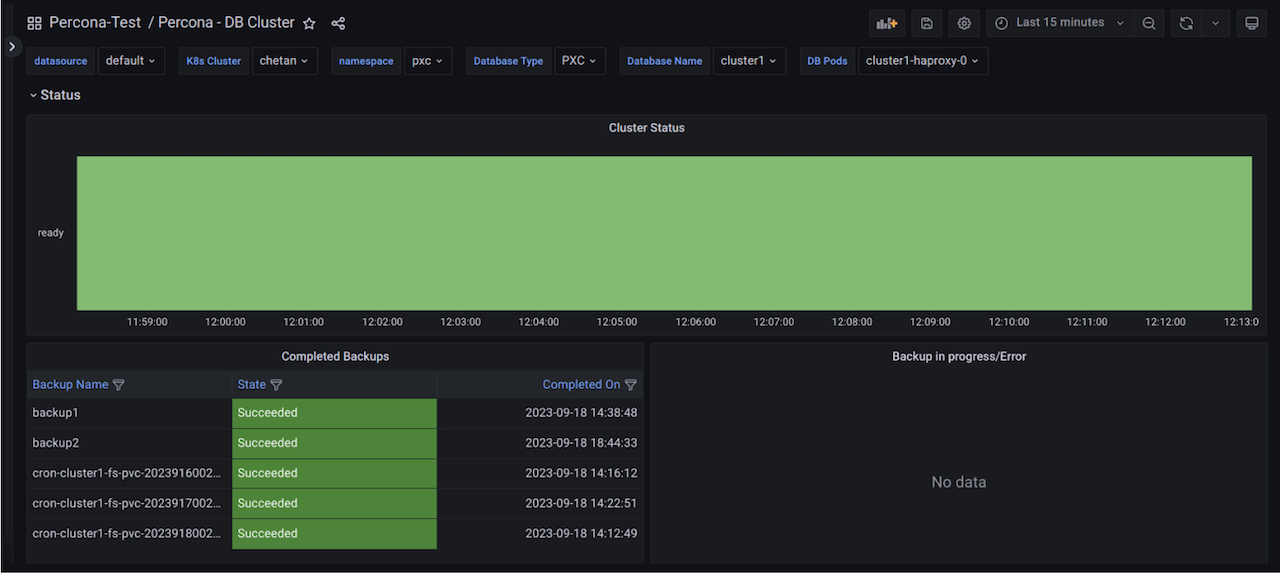1280x573 pixels.
Task: Click the Cluster Status panel title
Action: pyautogui.click(x=646, y=128)
